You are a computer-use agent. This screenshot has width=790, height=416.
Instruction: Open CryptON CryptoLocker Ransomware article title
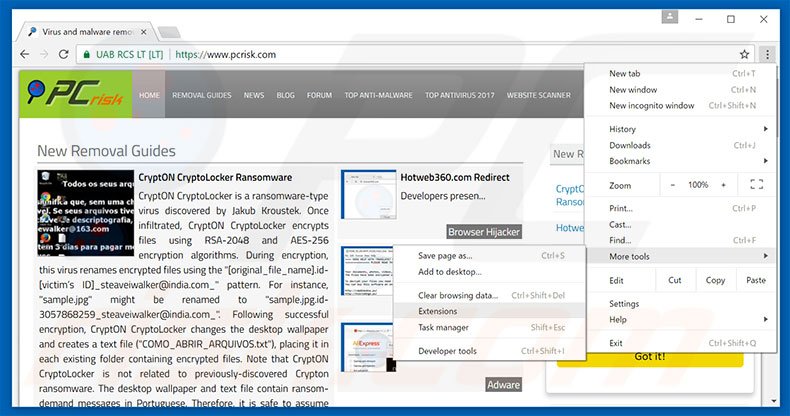click(x=215, y=177)
